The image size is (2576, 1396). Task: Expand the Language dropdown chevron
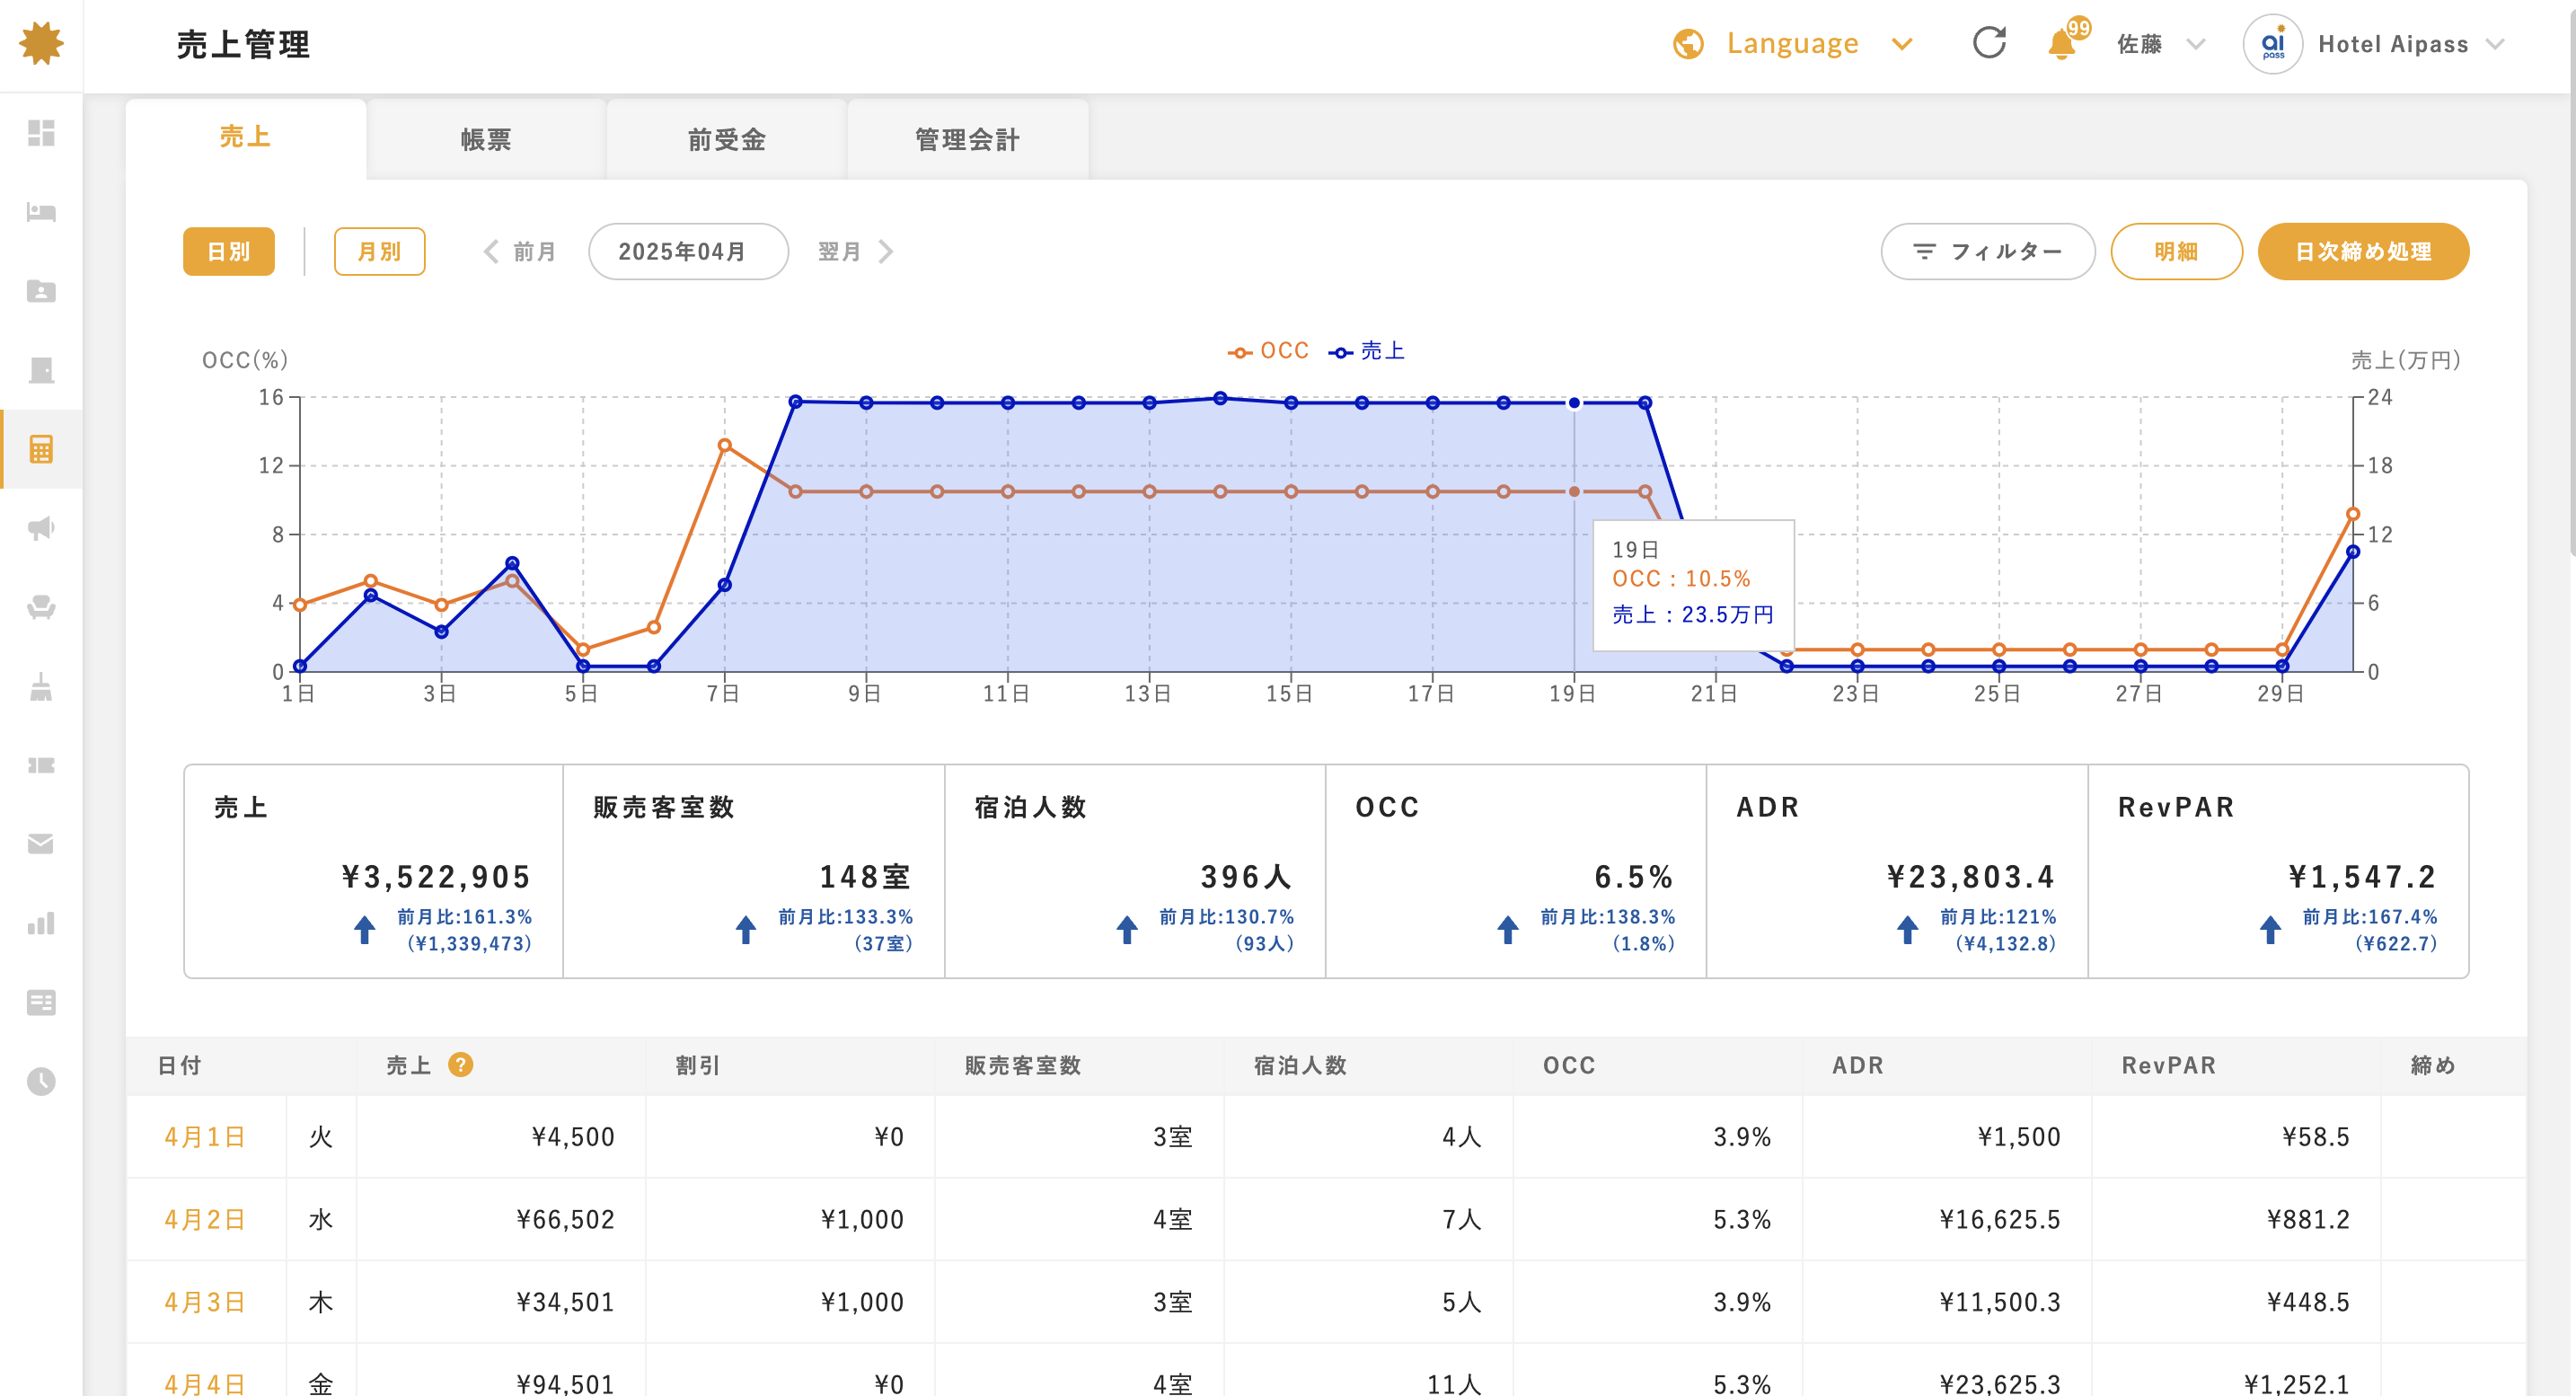tap(1902, 44)
